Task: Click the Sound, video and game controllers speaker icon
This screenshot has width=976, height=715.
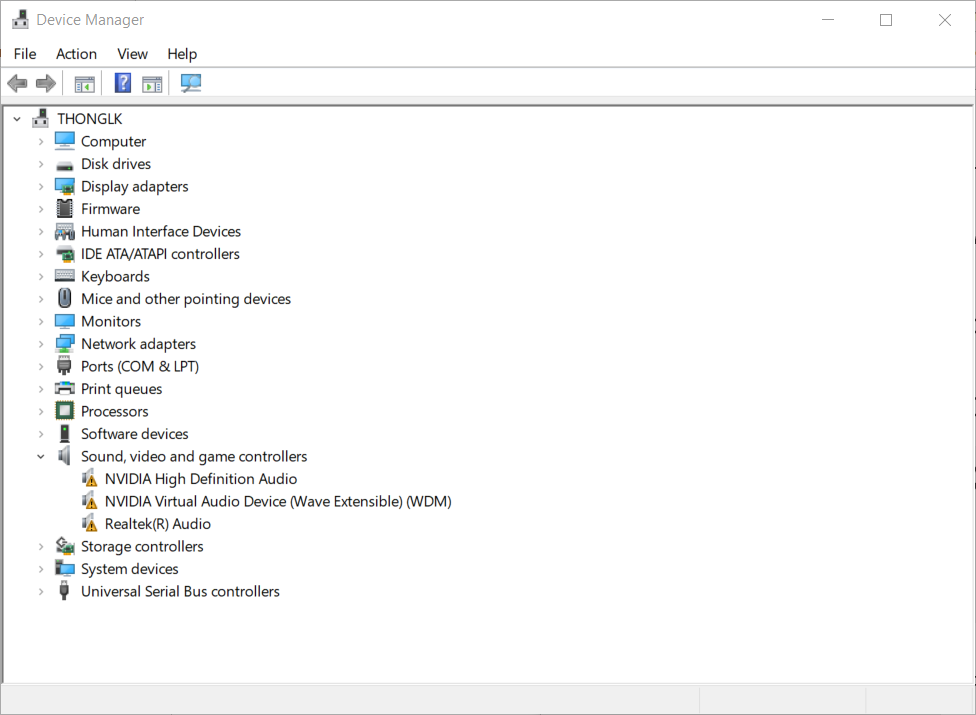Action: [64, 456]
